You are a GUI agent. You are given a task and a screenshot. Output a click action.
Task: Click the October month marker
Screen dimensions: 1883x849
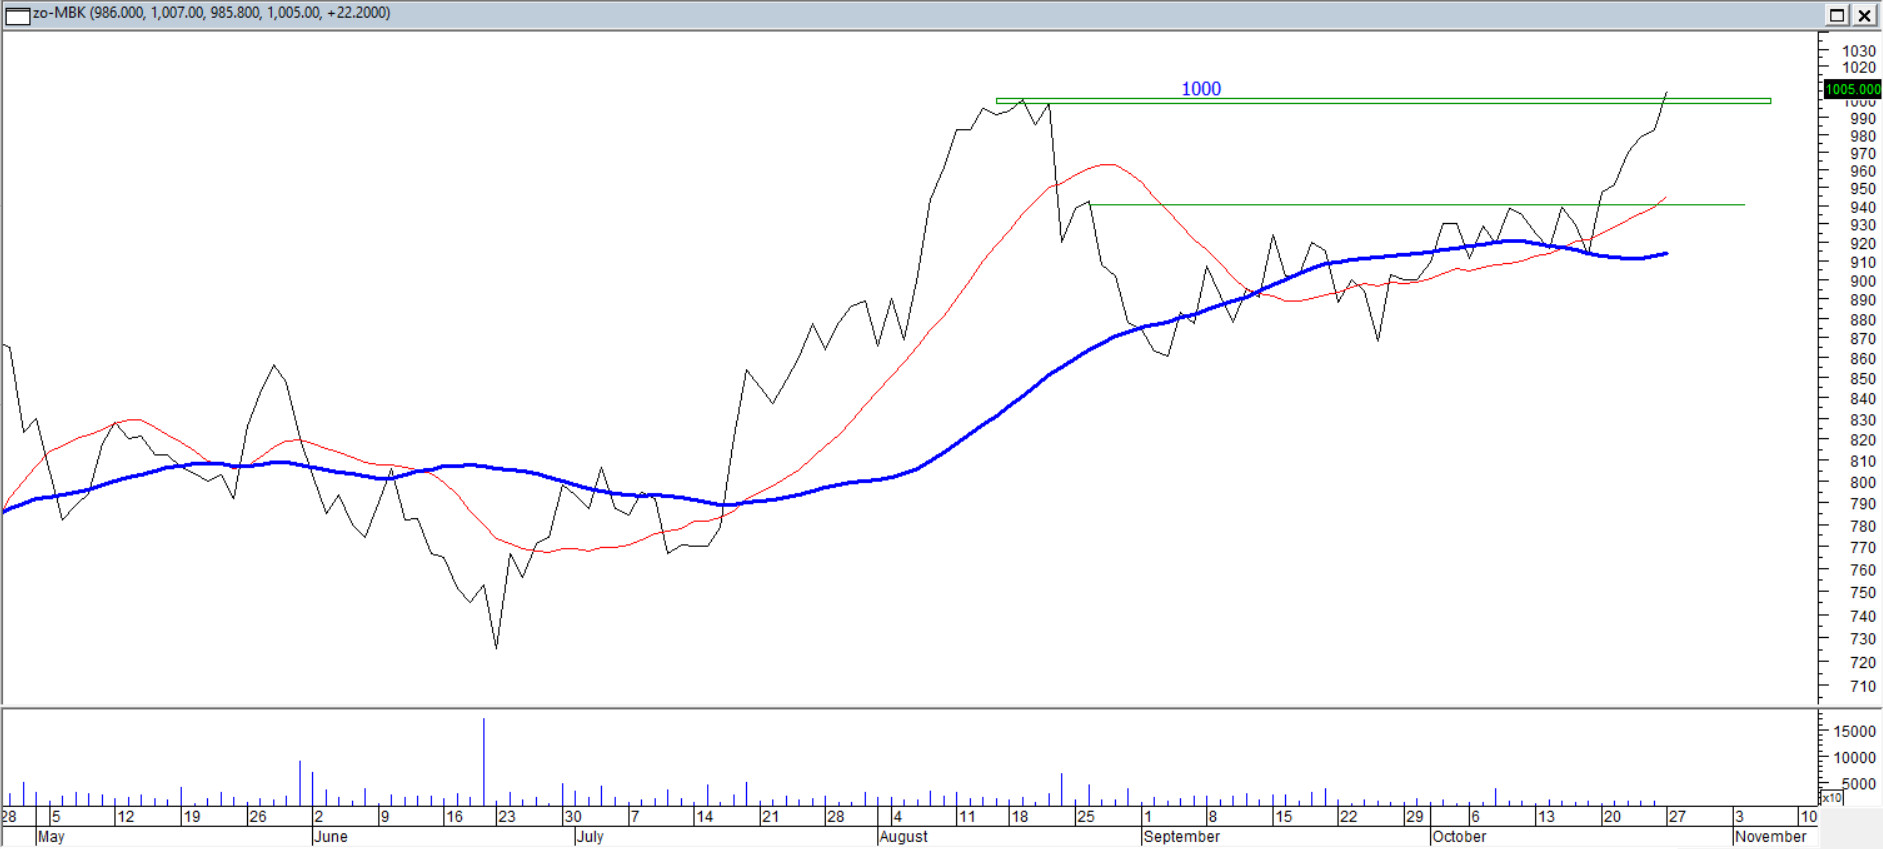1459,836
